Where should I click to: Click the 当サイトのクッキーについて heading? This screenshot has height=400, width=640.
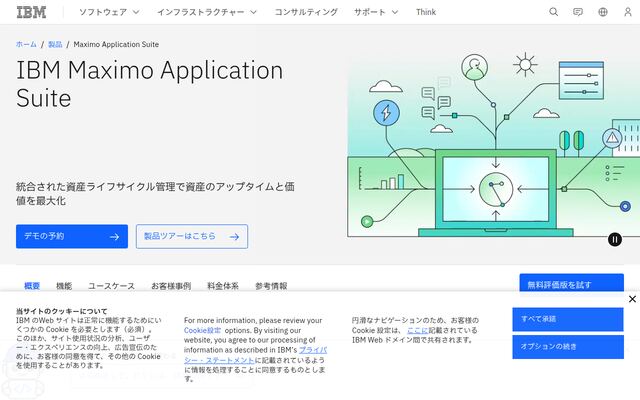pos(62,311)
